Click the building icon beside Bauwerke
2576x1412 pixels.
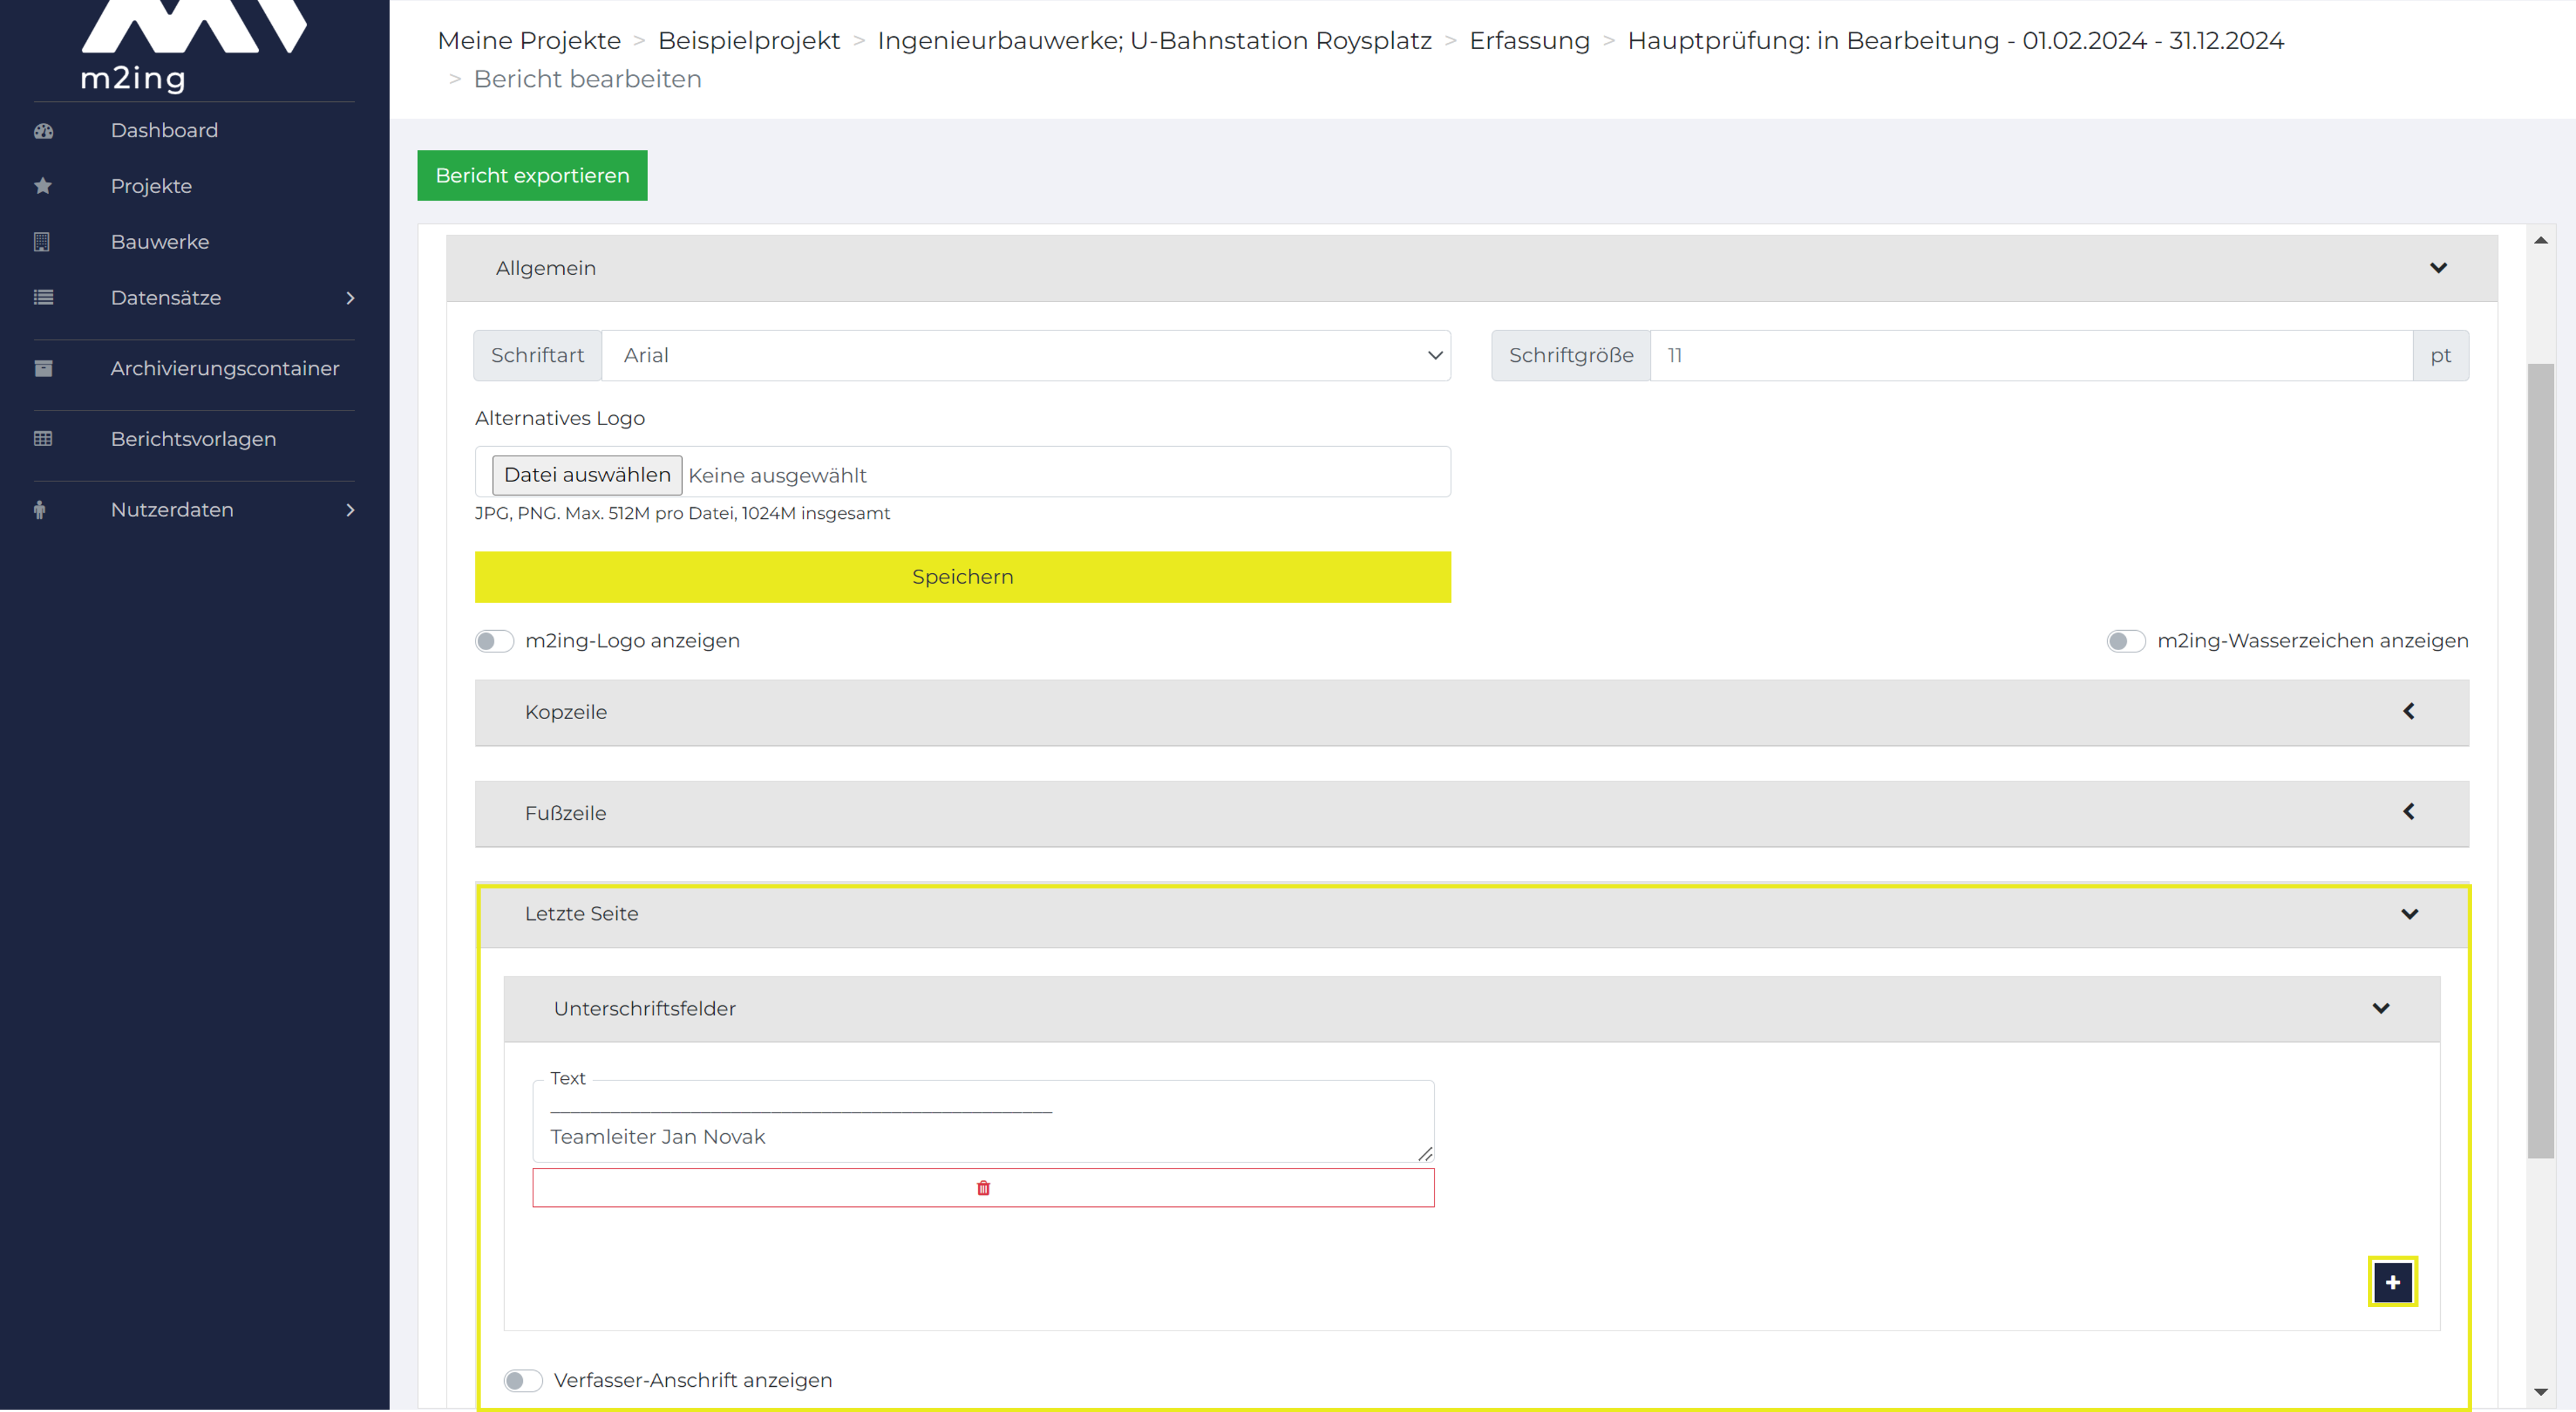42,242
